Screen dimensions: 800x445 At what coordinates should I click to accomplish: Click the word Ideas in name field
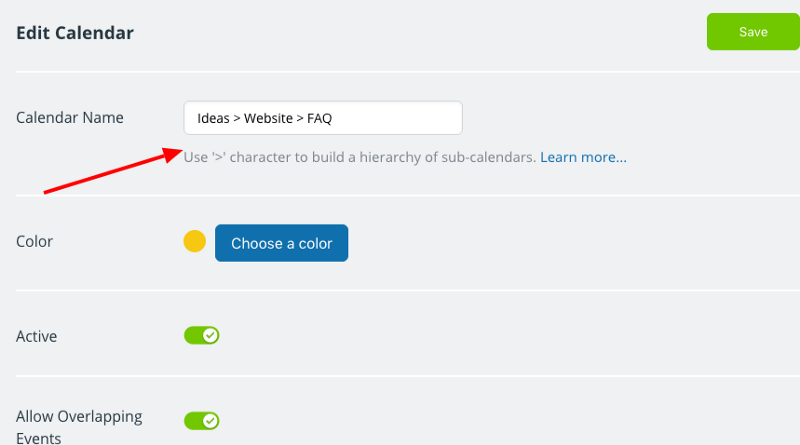tap(213, 118)
